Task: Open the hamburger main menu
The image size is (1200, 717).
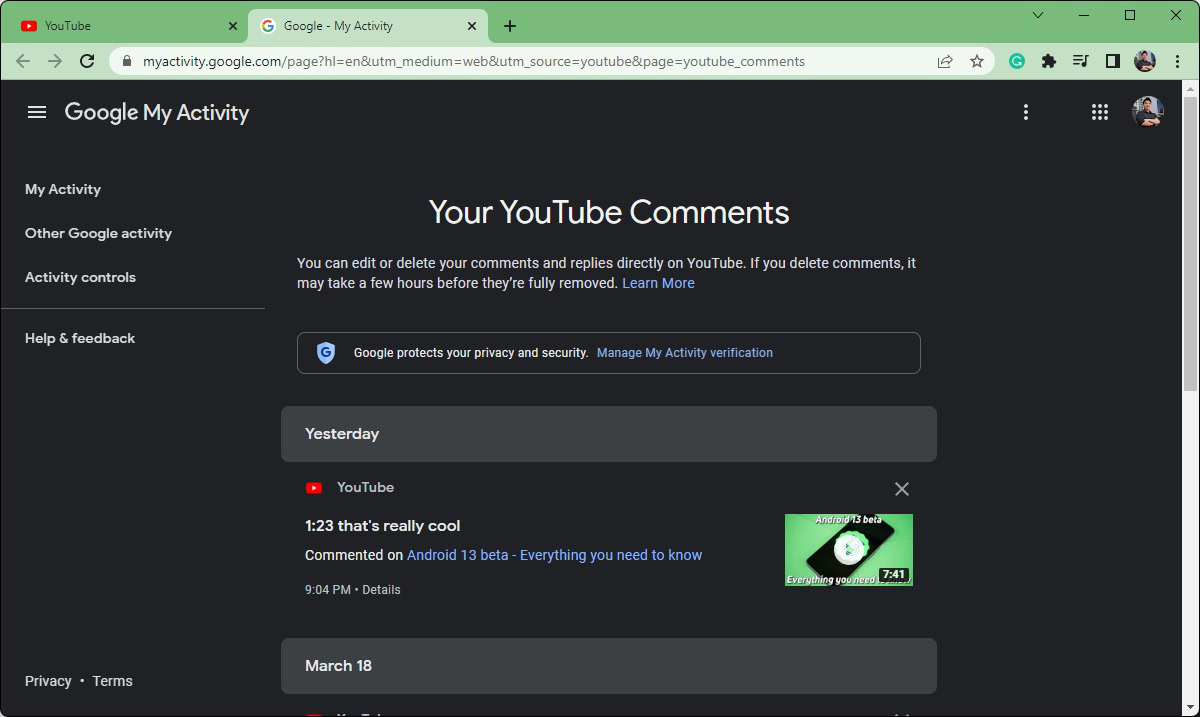Action: (37, 112)
